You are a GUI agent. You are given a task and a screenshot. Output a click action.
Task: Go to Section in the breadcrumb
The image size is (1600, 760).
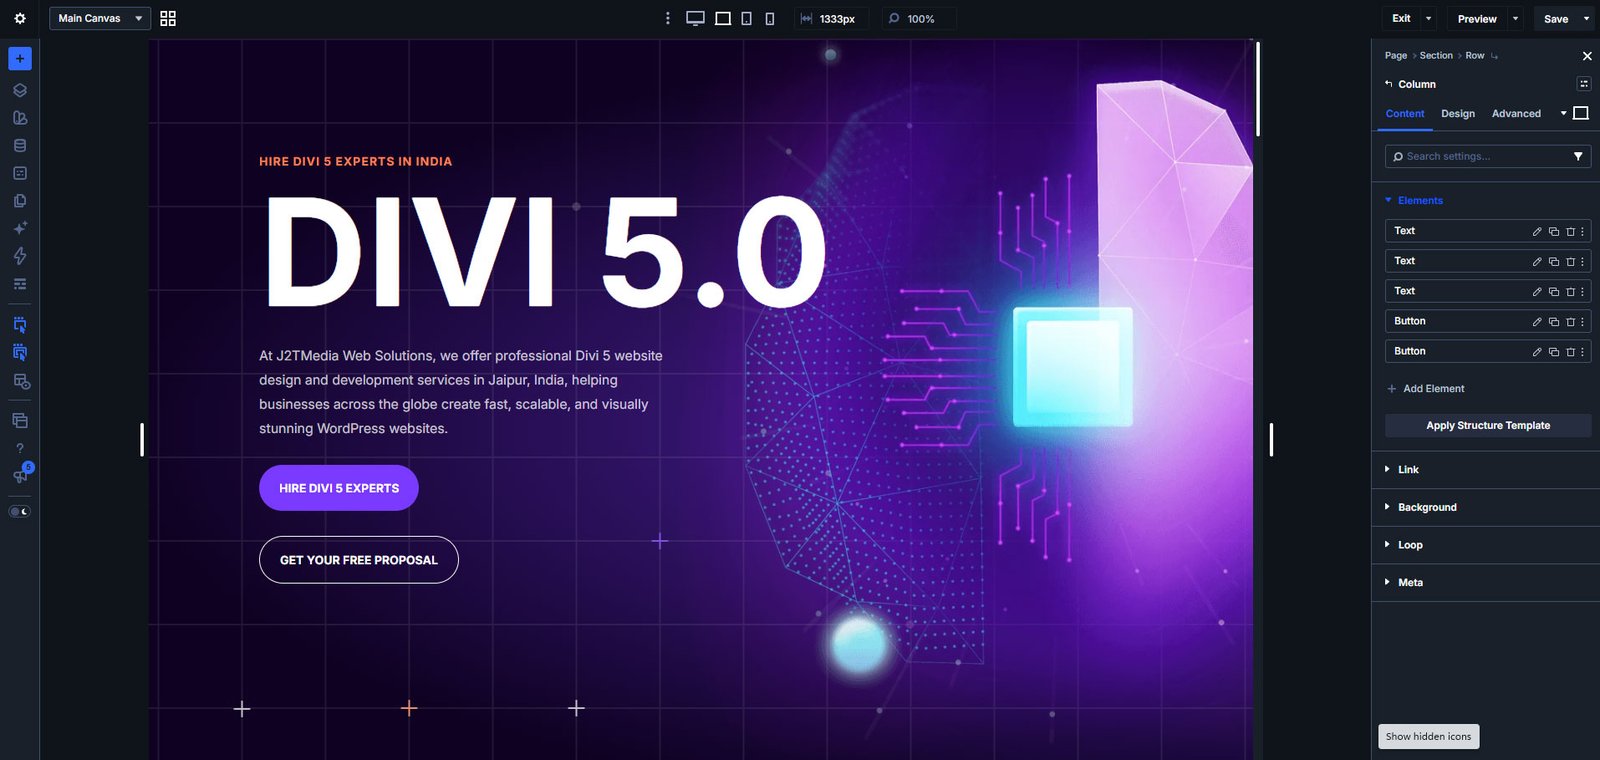click(1436, 56)
